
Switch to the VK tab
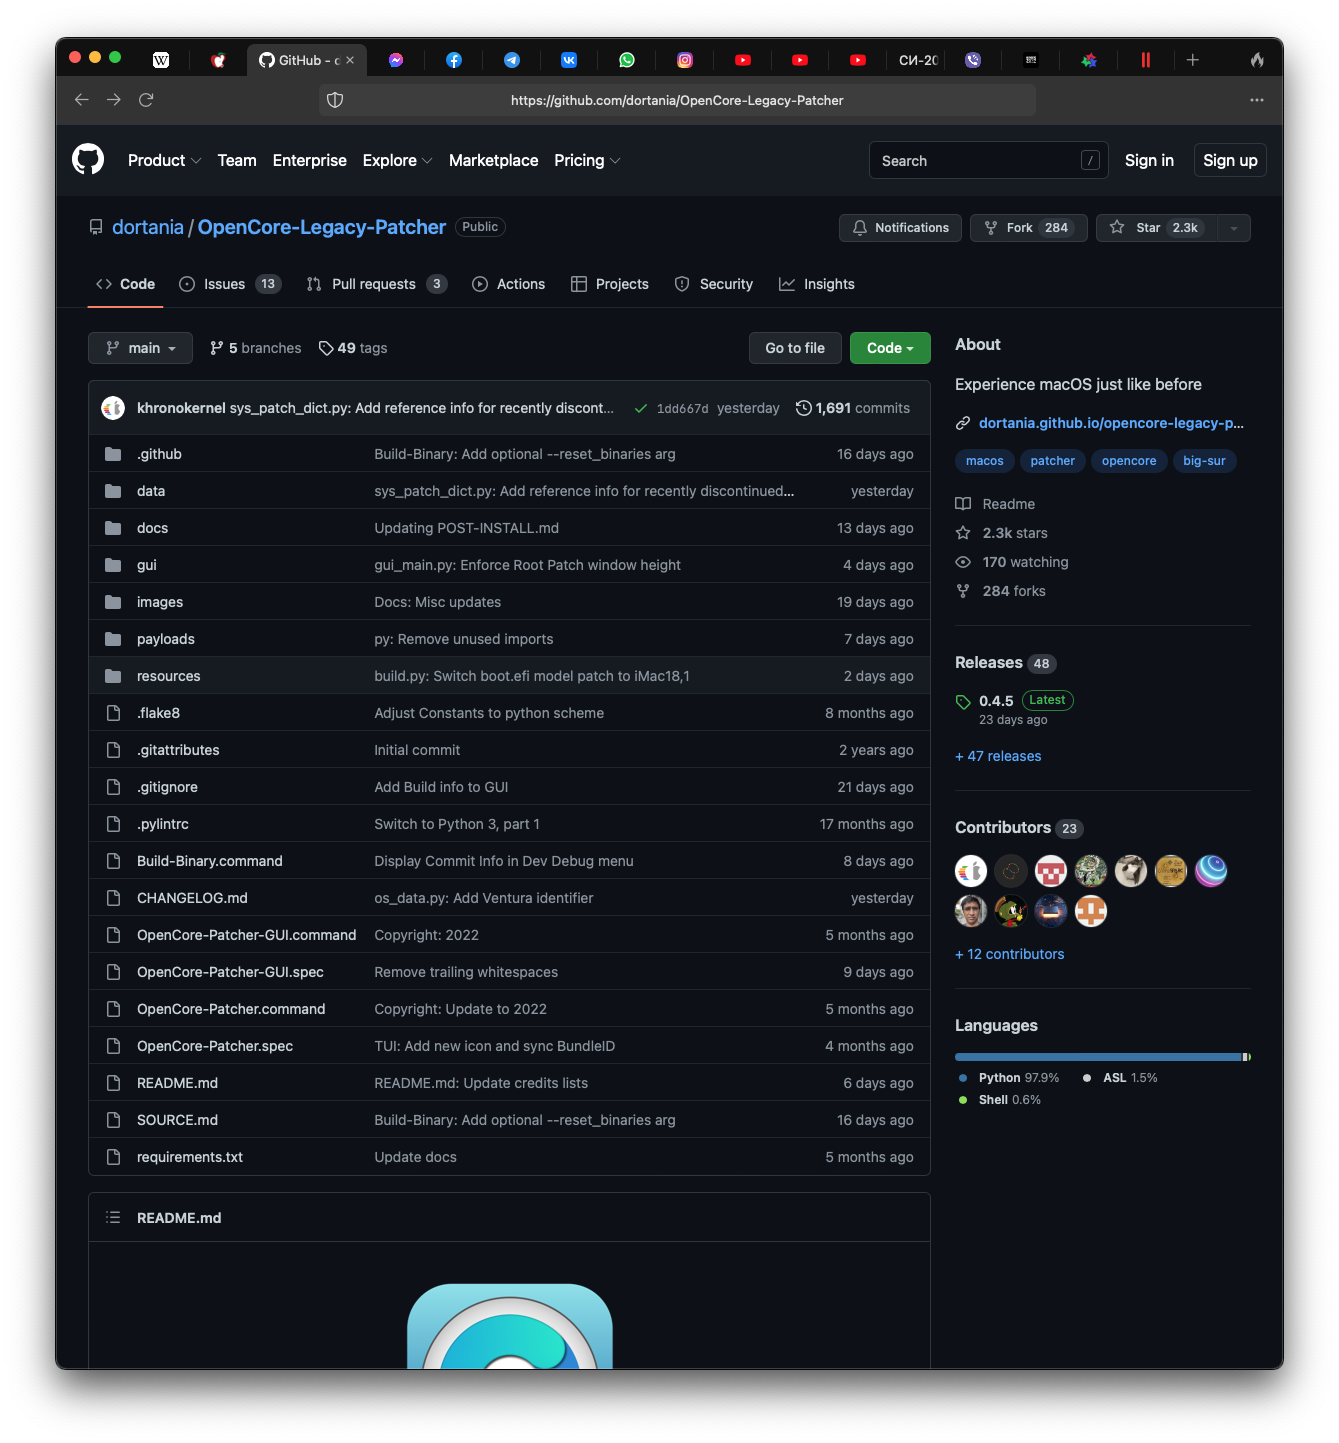tap(569, 60)
